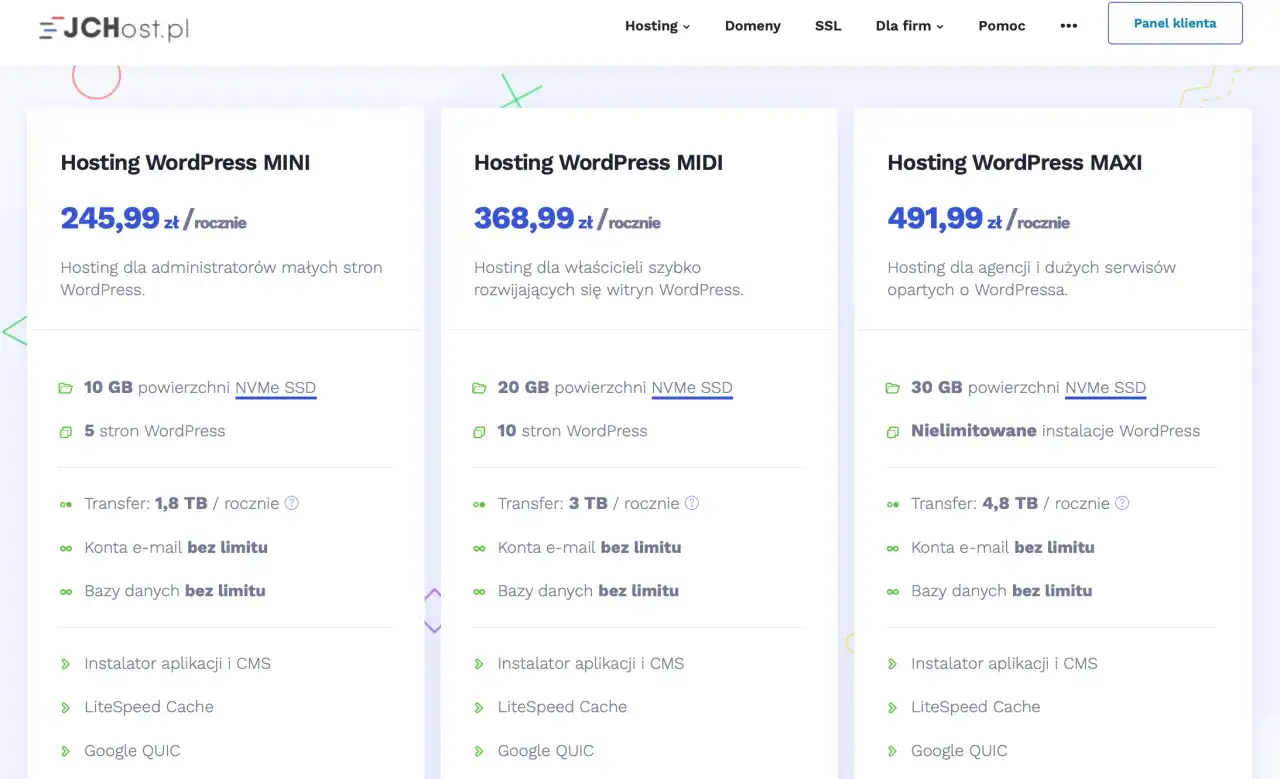Screen dimensions: 1280x779
Task: Go to the SSL page
Action: [828, 26]
